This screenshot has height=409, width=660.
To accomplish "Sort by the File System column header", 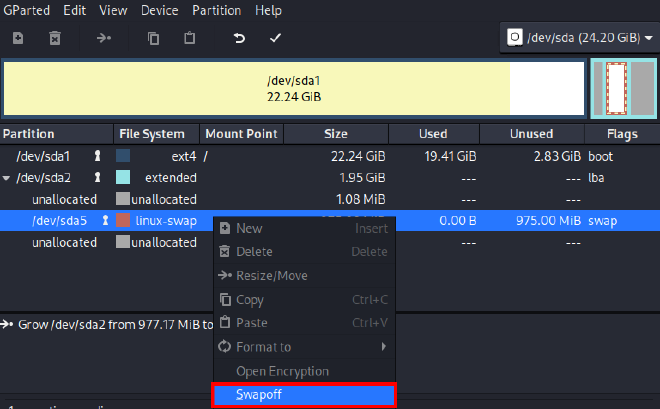I will [x=152, y=134].
